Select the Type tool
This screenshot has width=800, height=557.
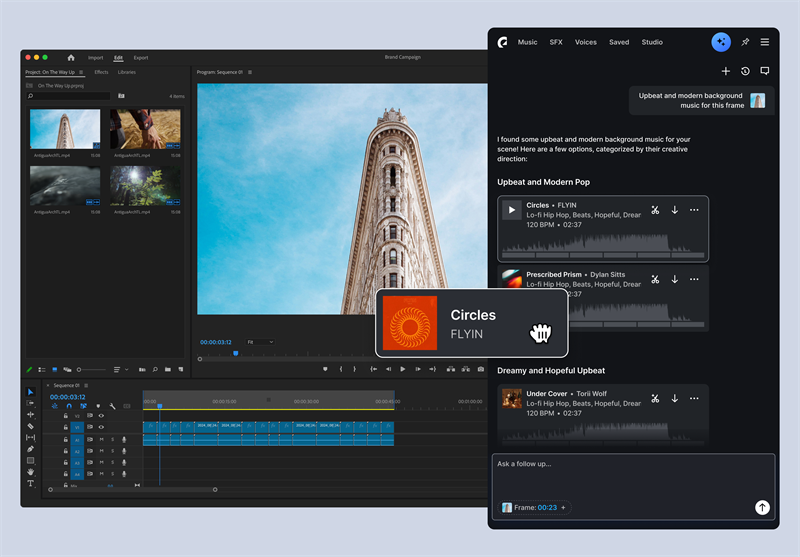30,483
